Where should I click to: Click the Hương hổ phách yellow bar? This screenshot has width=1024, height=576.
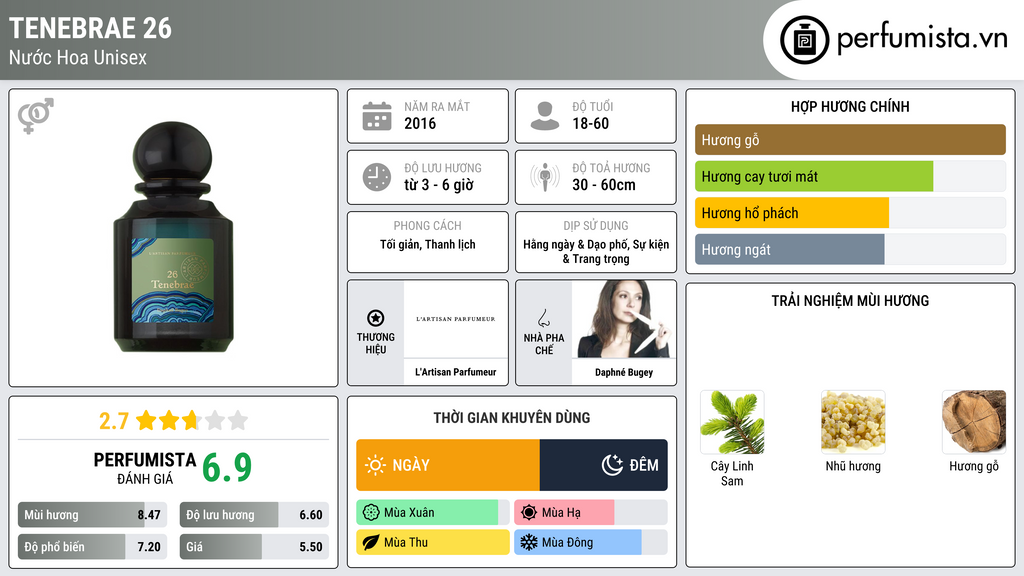(x=792, y=213)
